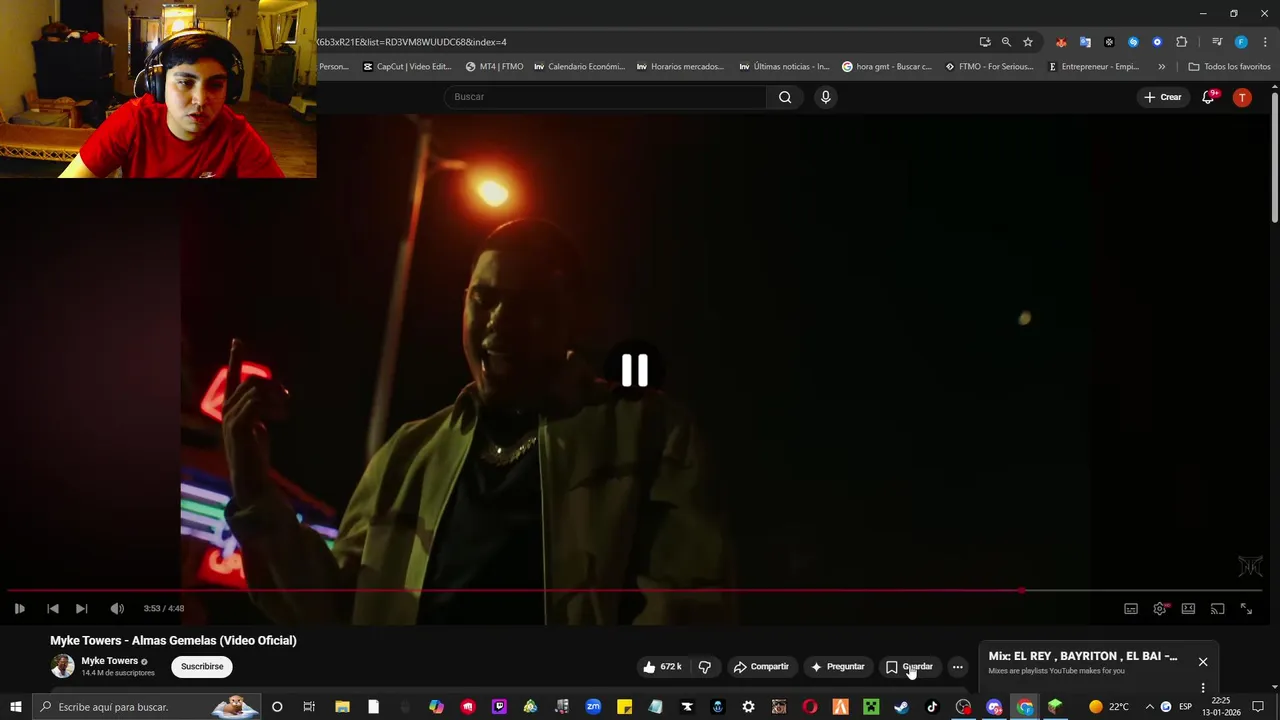This screenshot has height=720, width=1280.
Task: Mute the video volume
Action: point(117,608)
